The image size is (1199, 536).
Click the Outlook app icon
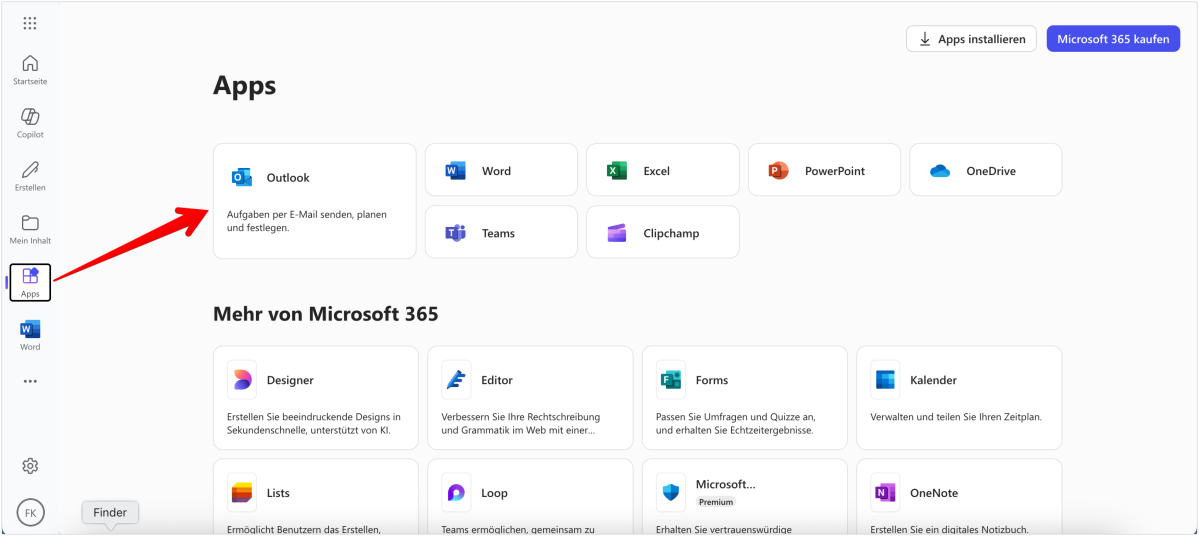click(242, 177)
